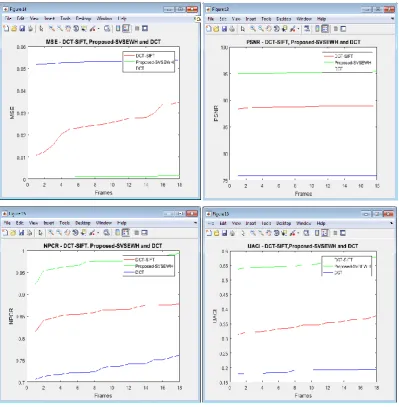Activate Zoom In tool in MSE window
This screenshot has height=407, width=399.
(52, 28)
